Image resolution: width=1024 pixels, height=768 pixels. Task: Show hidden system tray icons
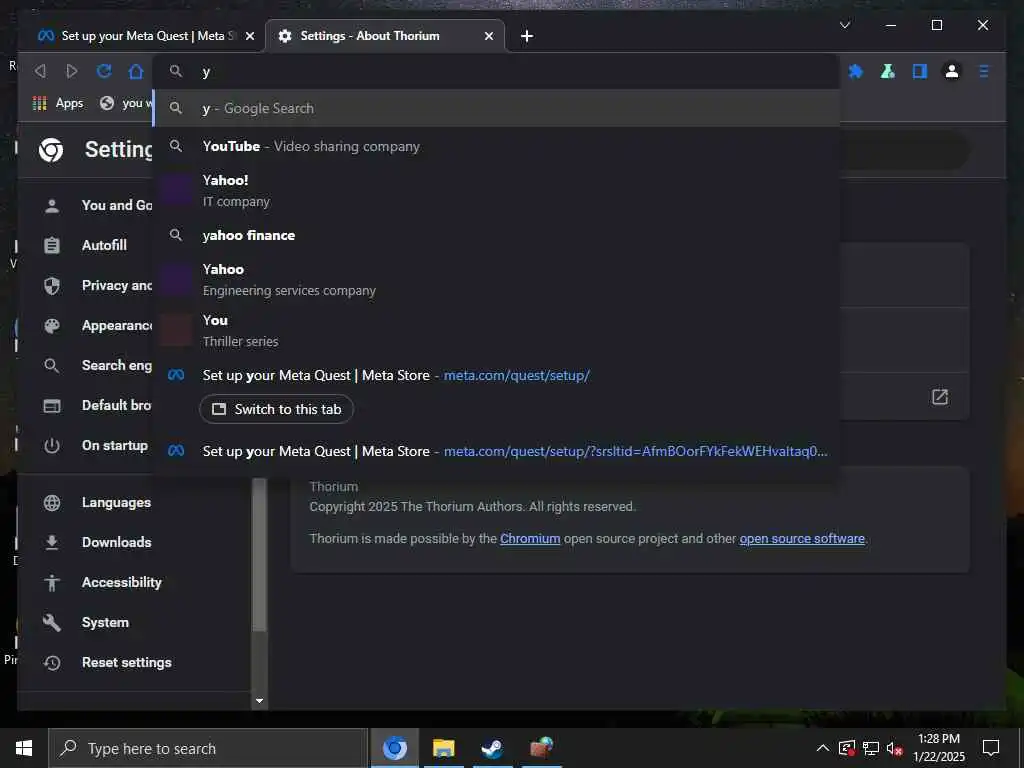pos(823,748)
